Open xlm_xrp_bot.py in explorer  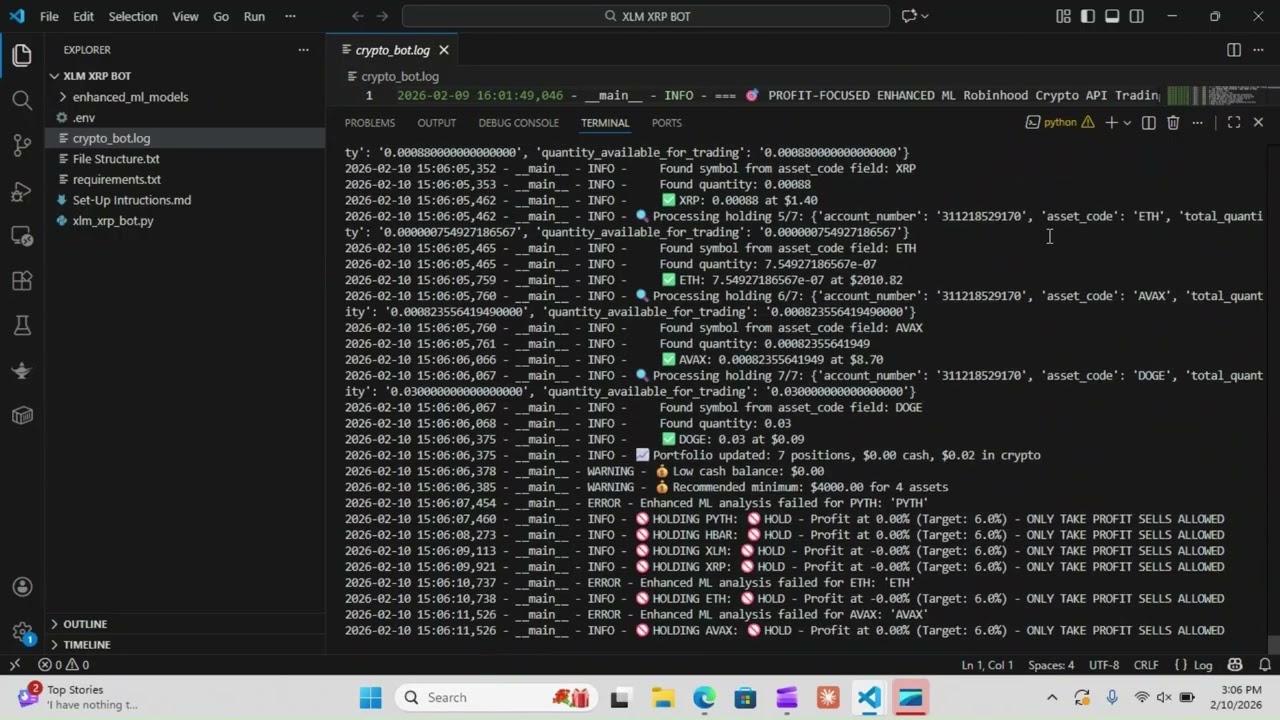click(x=185, y=221)
